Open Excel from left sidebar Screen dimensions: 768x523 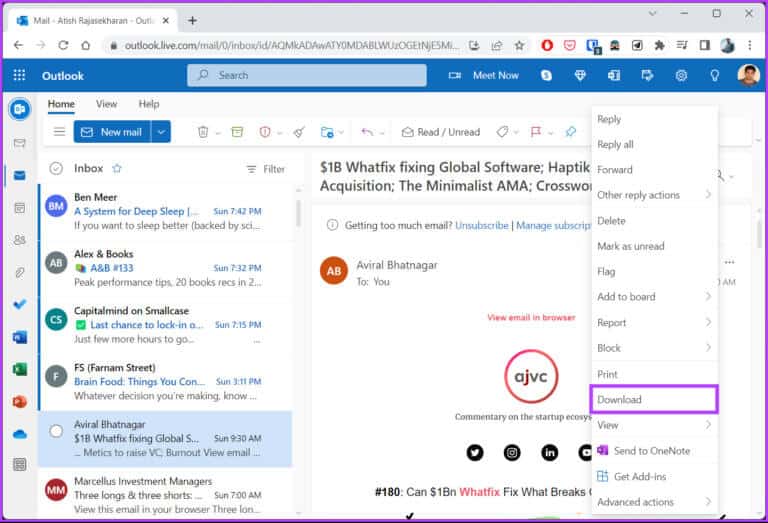click(x=20, y=369)
